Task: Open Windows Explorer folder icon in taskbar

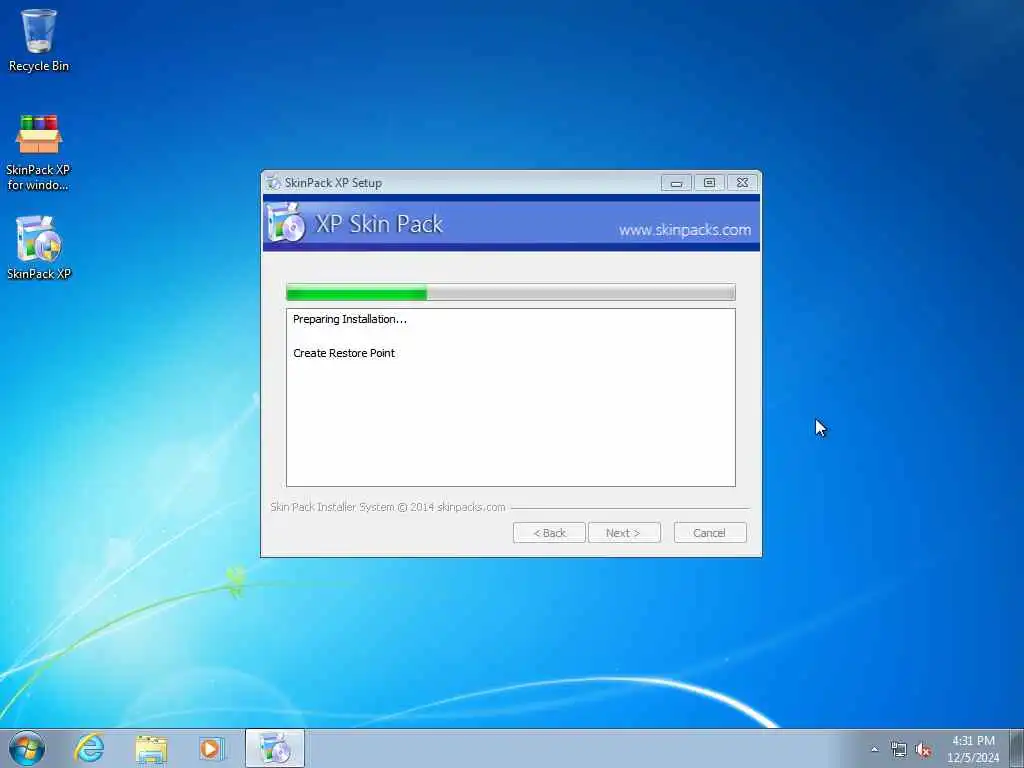Action: point(151,748)
